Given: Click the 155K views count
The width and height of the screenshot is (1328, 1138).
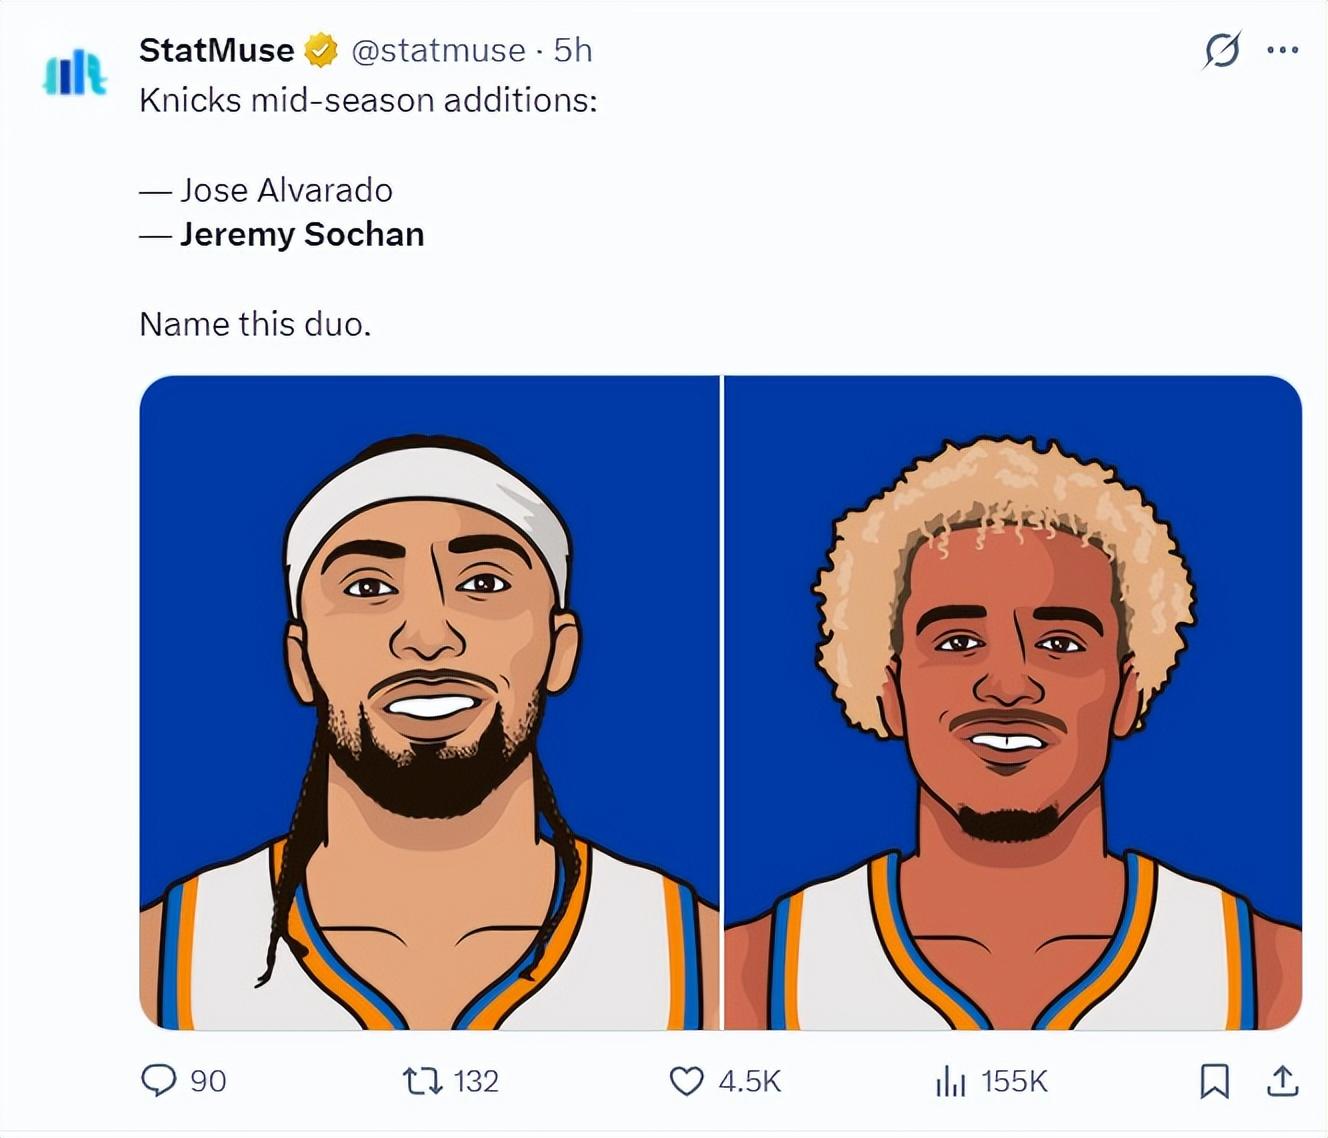Looking at the screenshot, I should click(x=1014, y=1081).
